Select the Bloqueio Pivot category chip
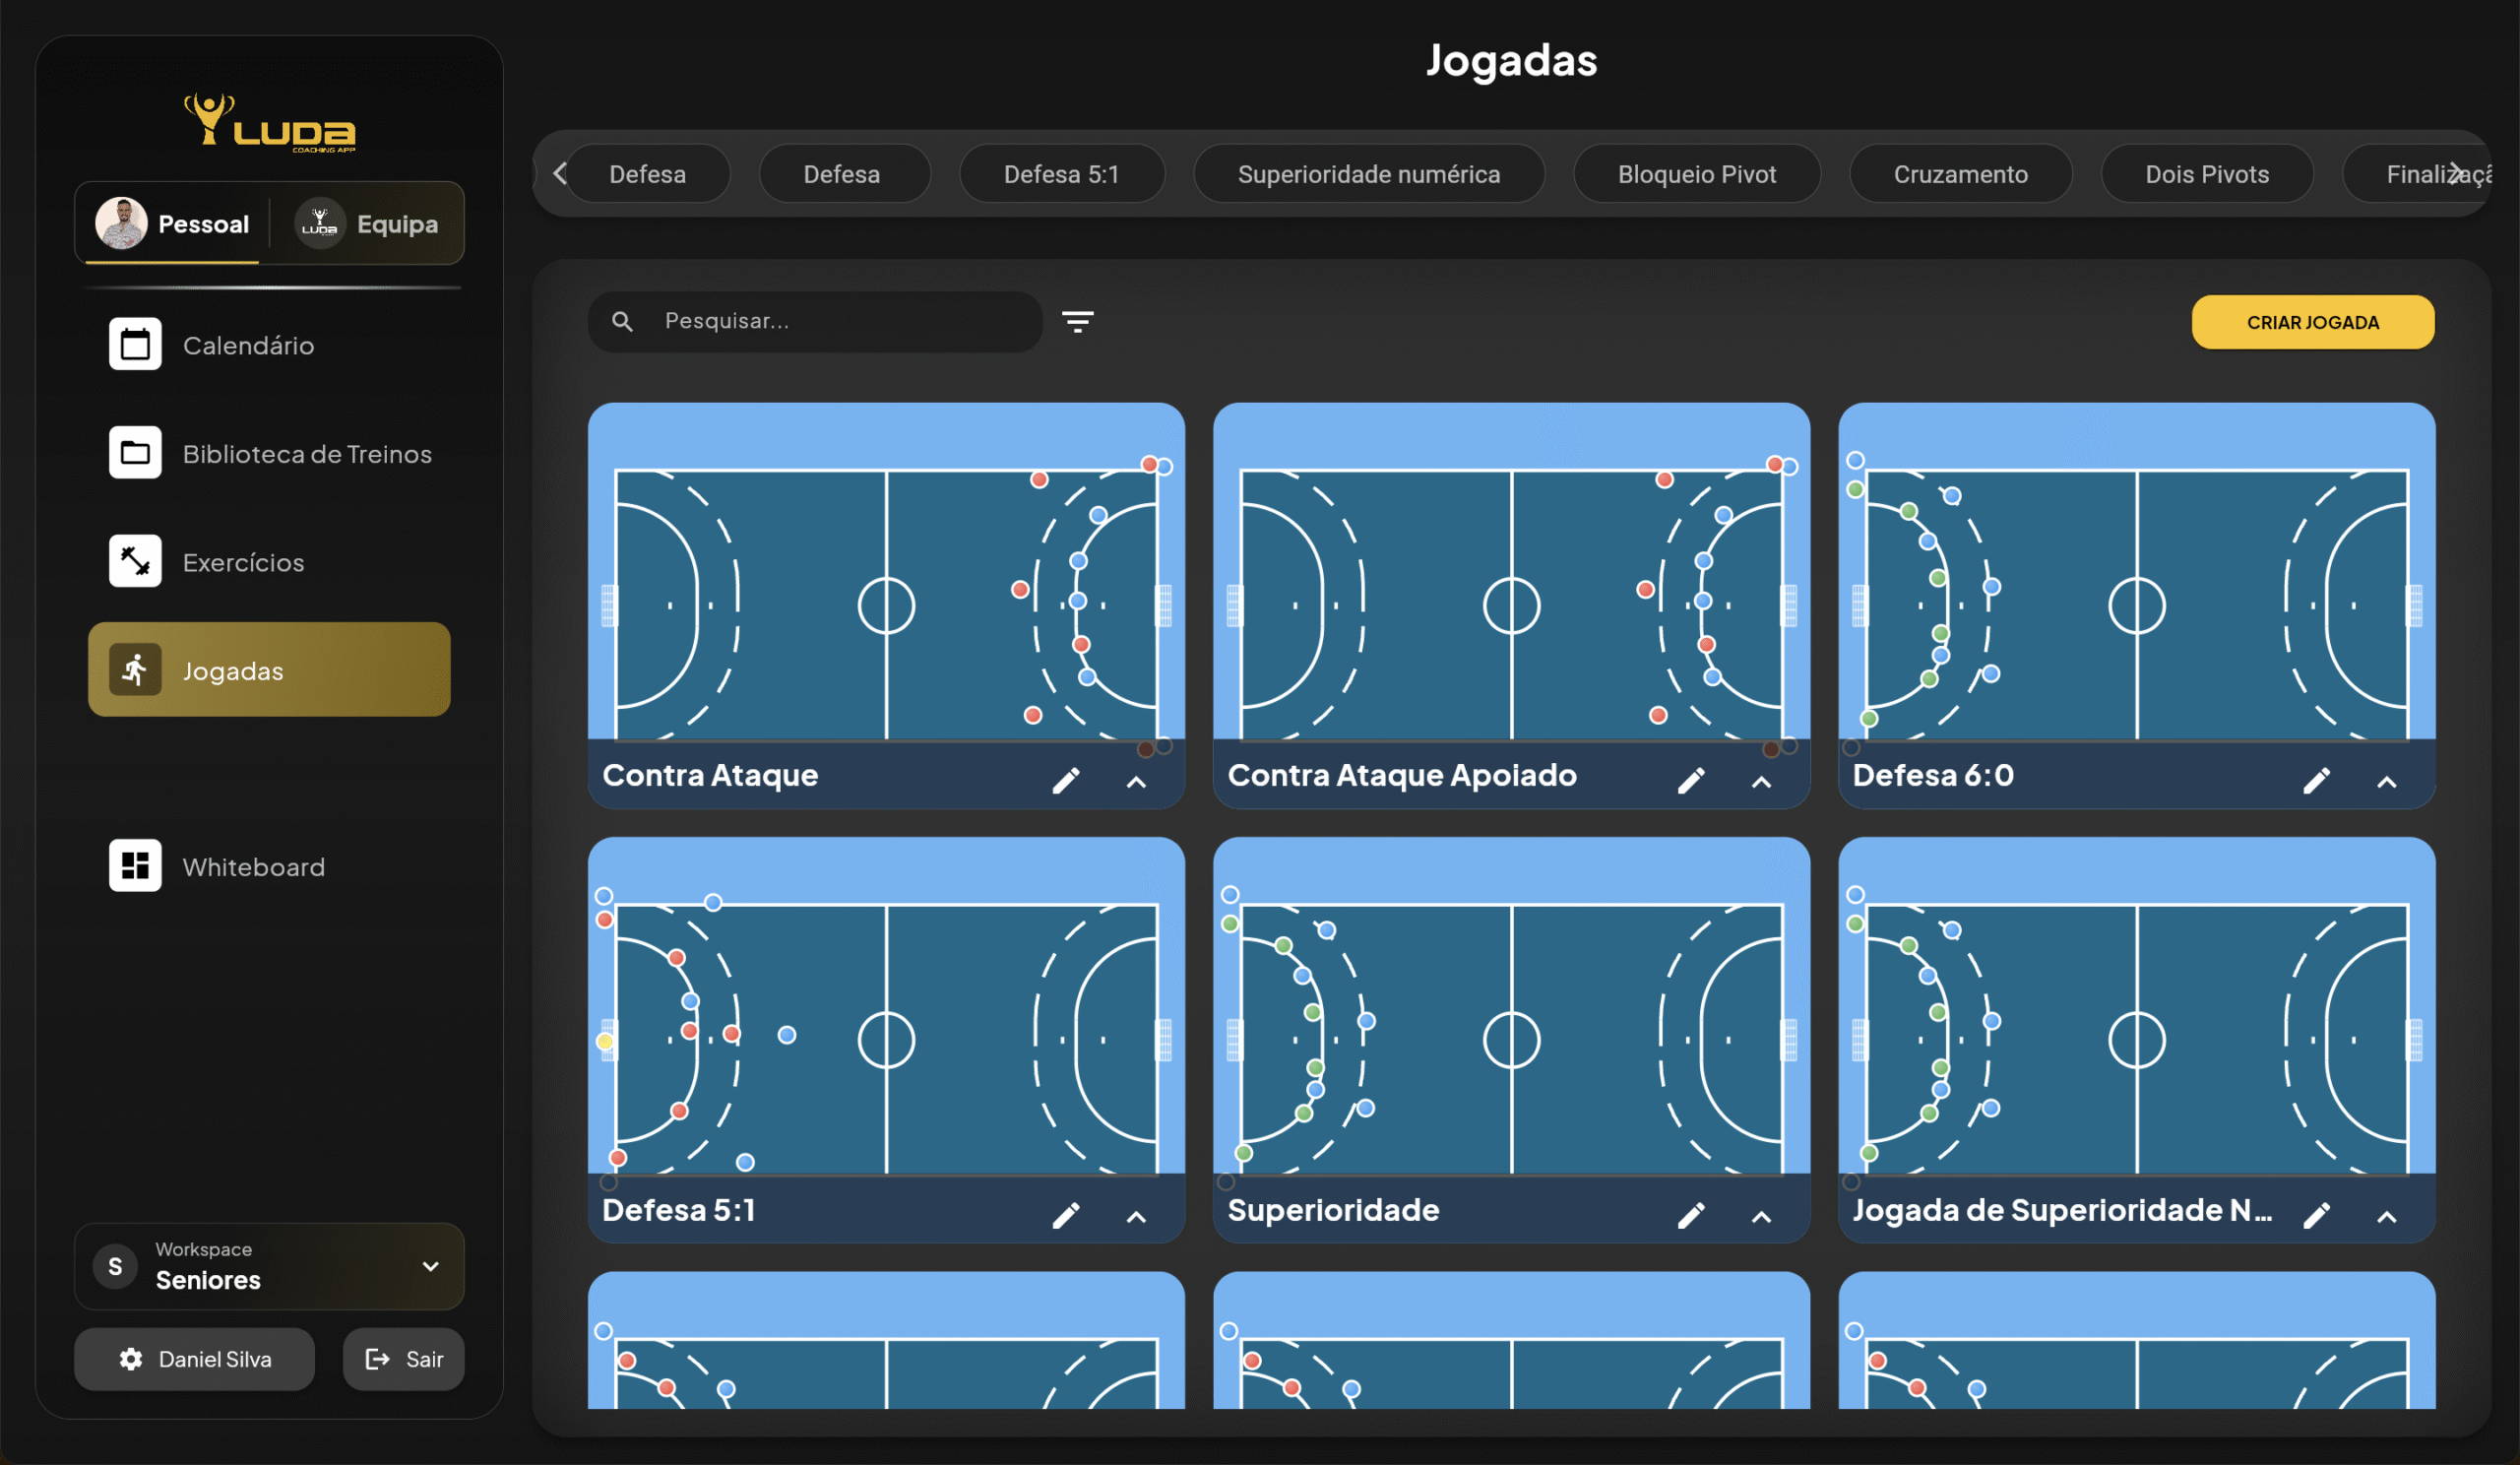 point(1696,174)
